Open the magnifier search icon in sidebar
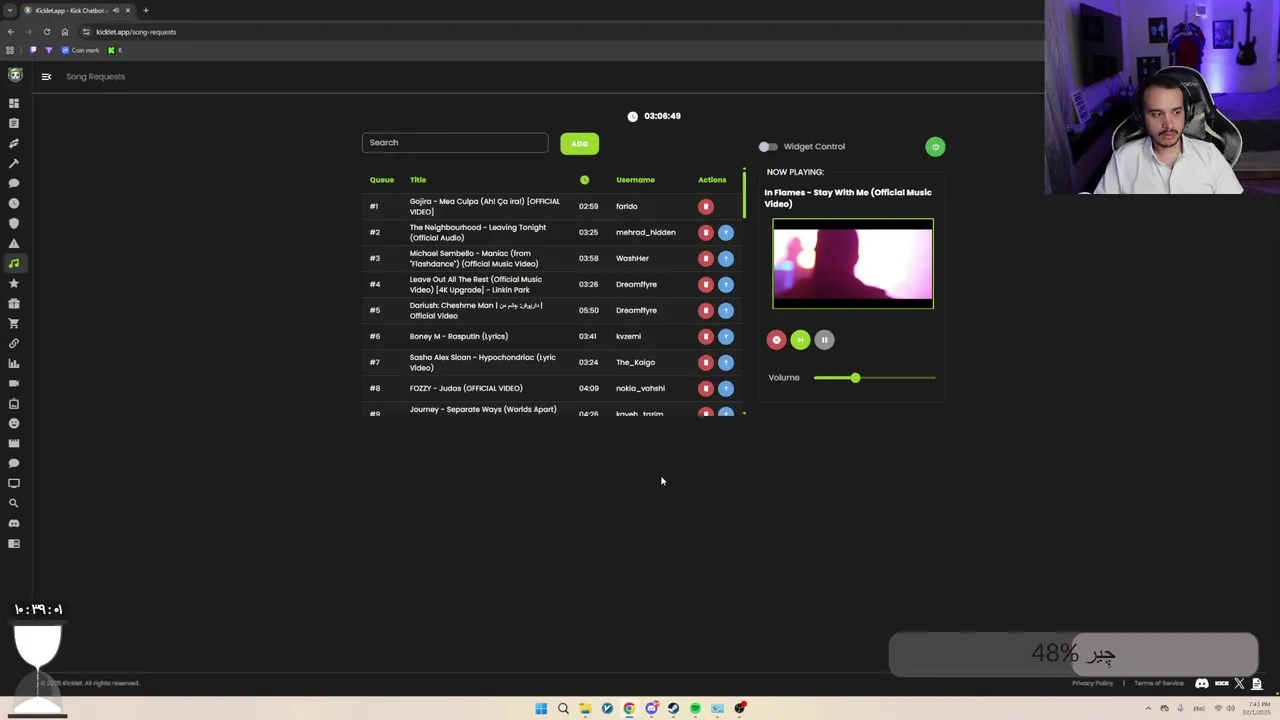1280x720 pixels. 14,503
